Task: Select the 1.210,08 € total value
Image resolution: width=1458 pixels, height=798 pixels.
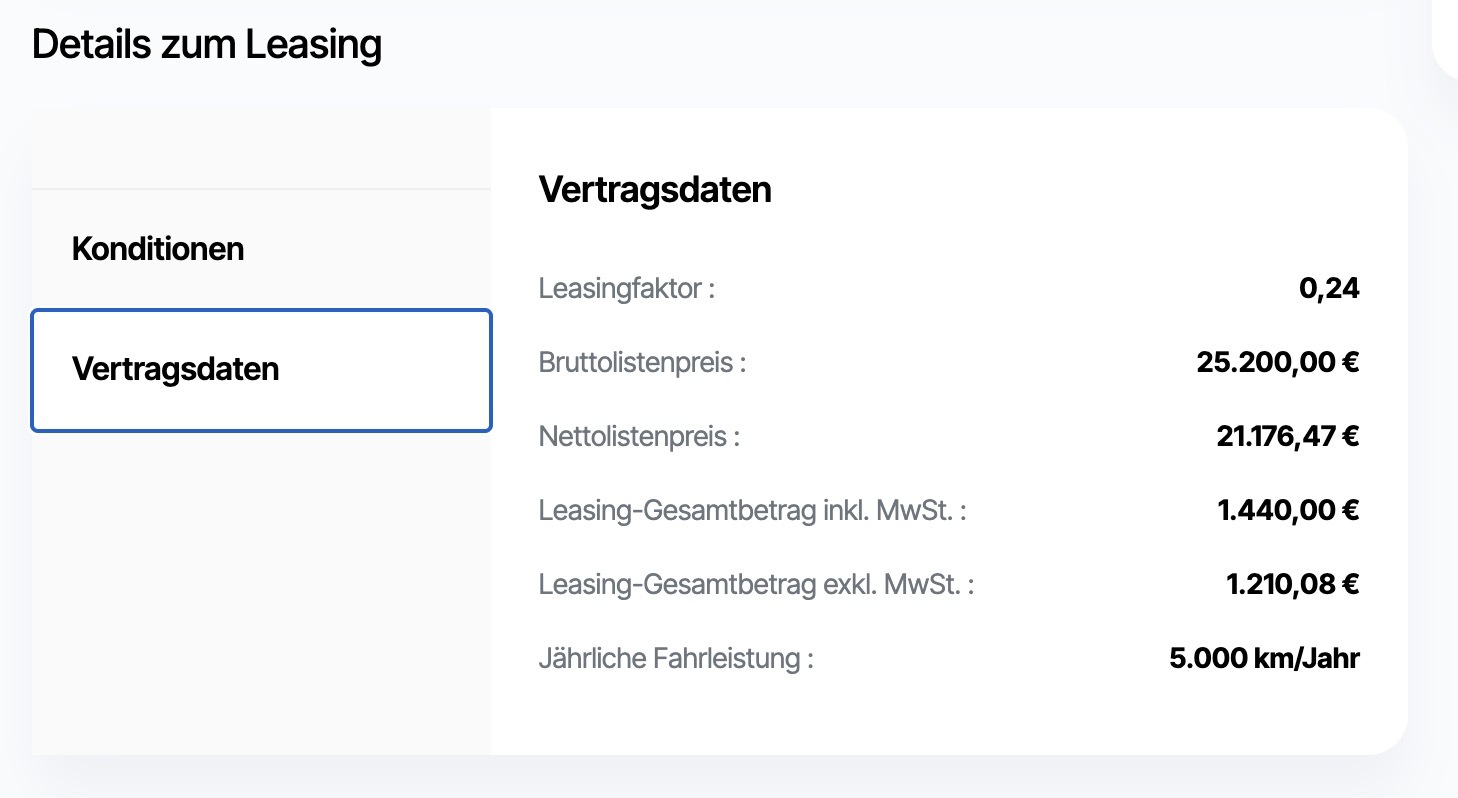Action: coord(1292,585)
